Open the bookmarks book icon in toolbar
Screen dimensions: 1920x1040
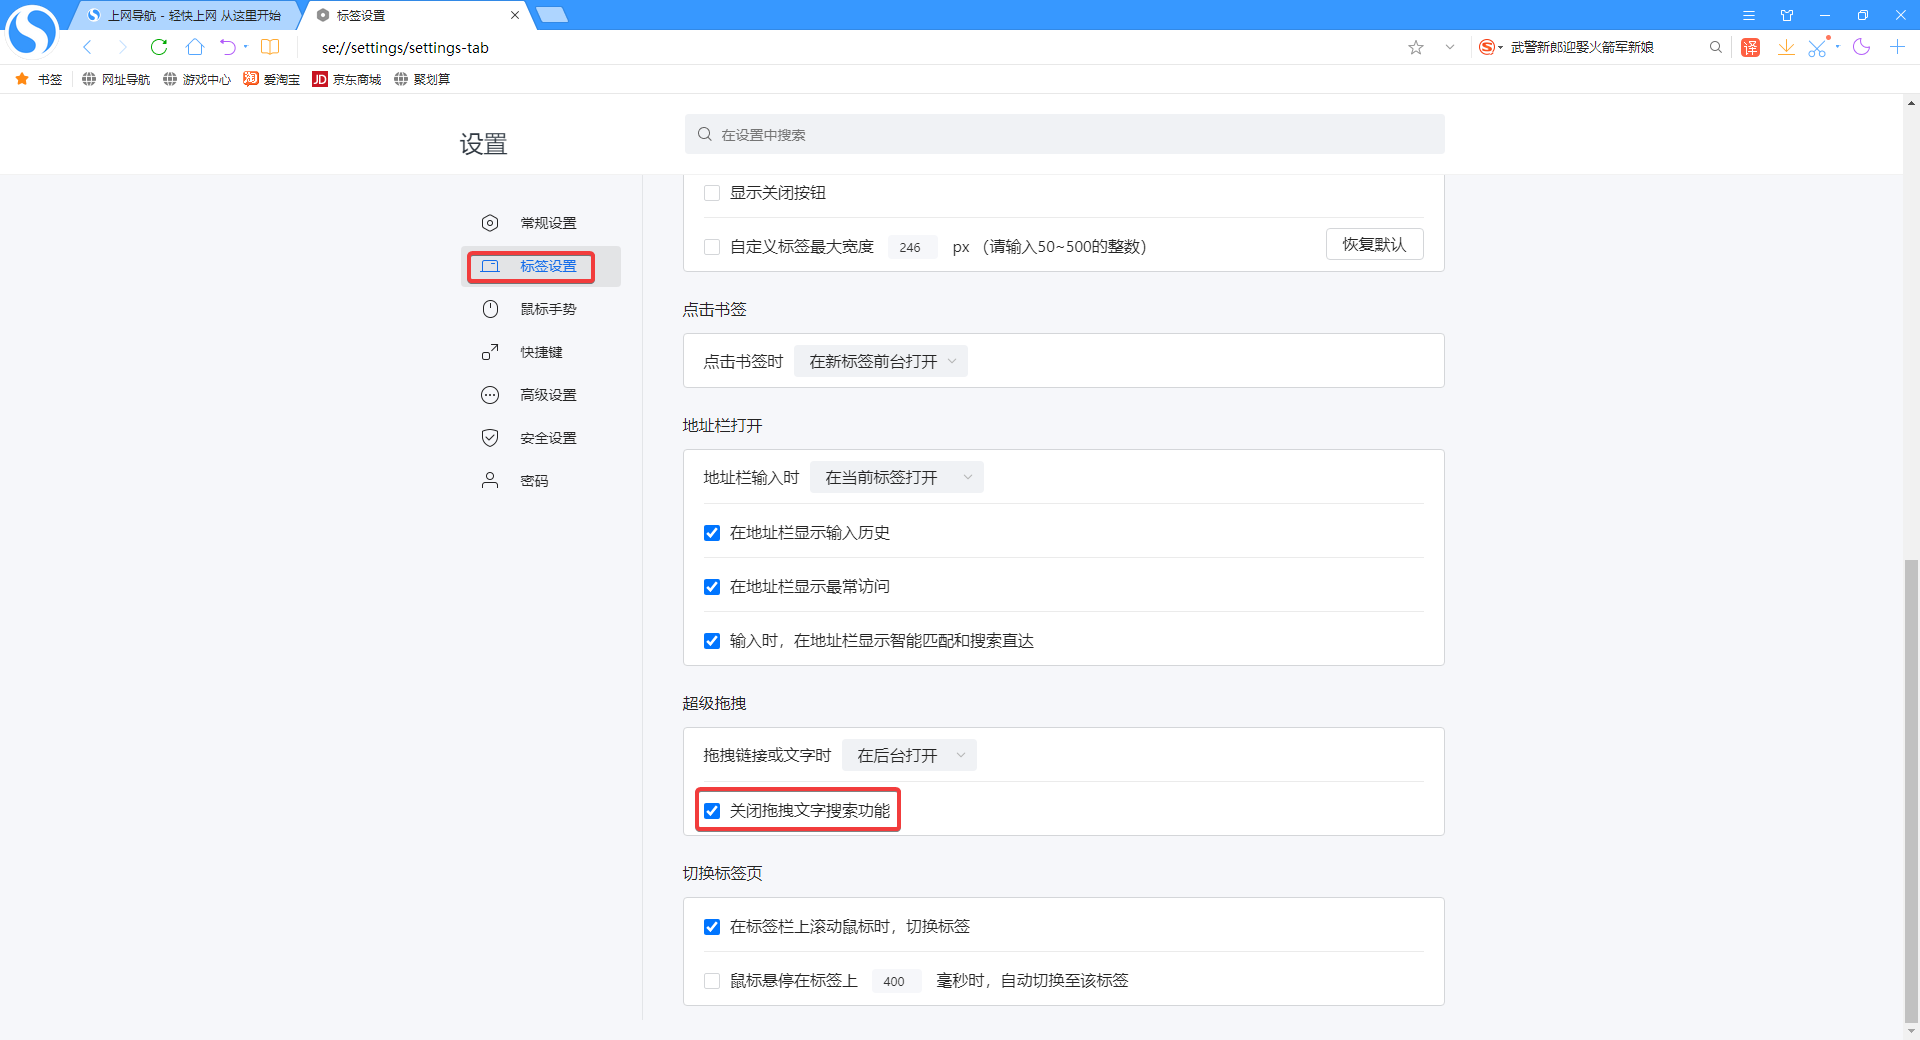[x=270, y=47]
